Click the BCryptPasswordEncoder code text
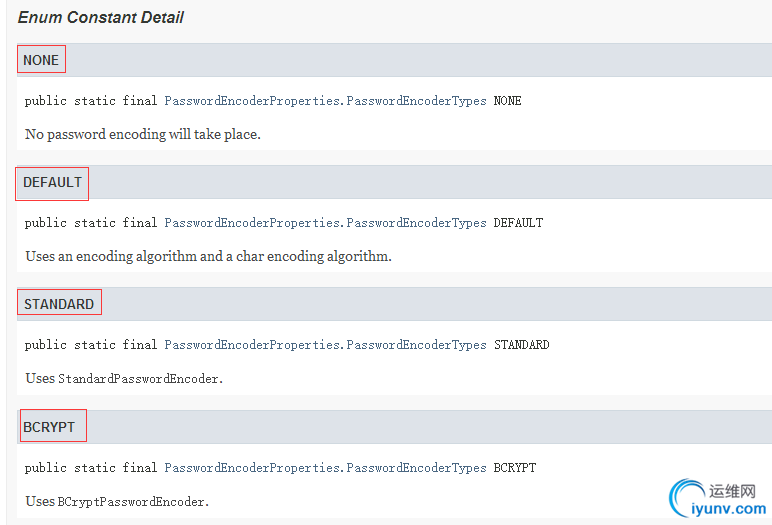The image size is (772, 525). (x=133, y=502)
